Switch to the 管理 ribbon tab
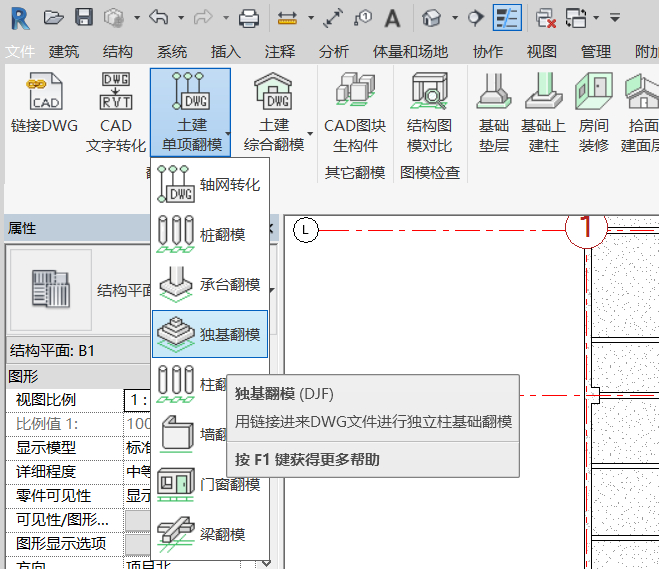 [x=596, y=52]
